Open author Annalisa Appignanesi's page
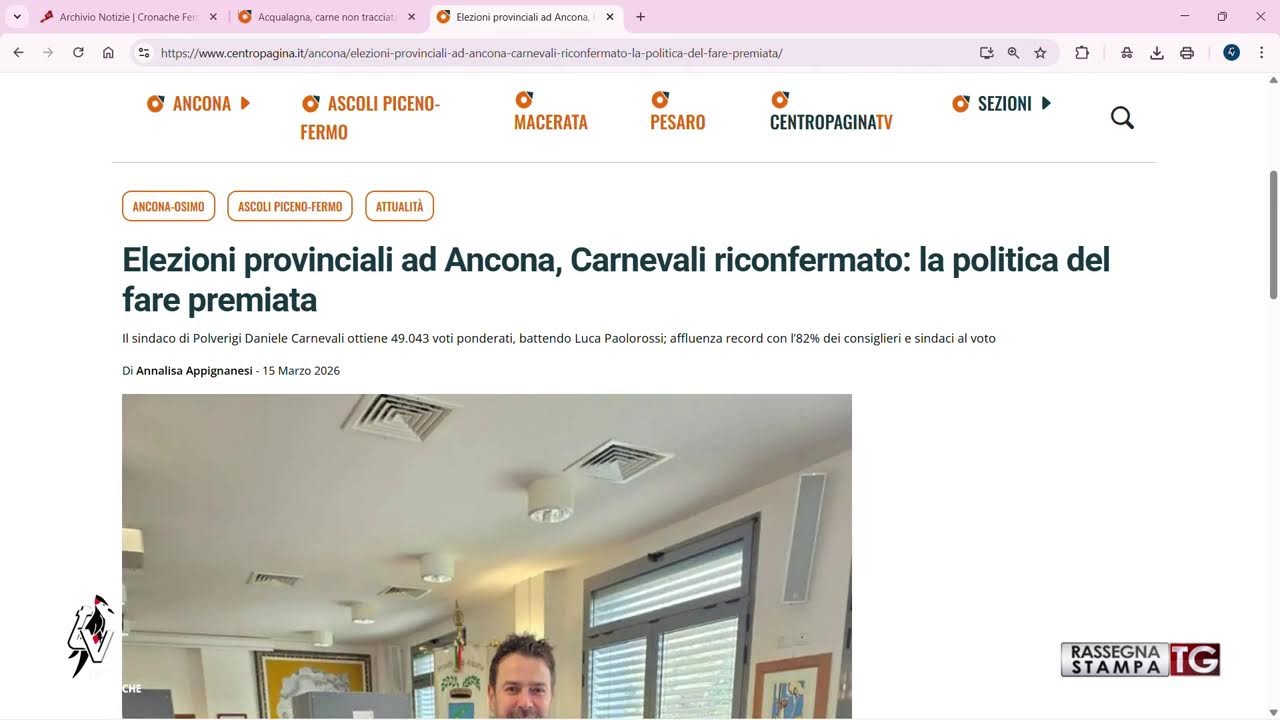 point(194,370)
